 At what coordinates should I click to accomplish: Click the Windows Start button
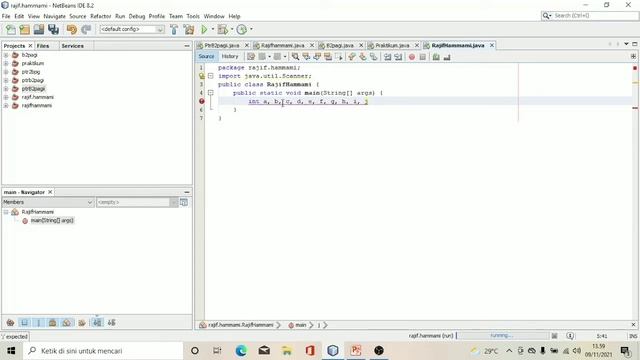click(x=11, y=351)
